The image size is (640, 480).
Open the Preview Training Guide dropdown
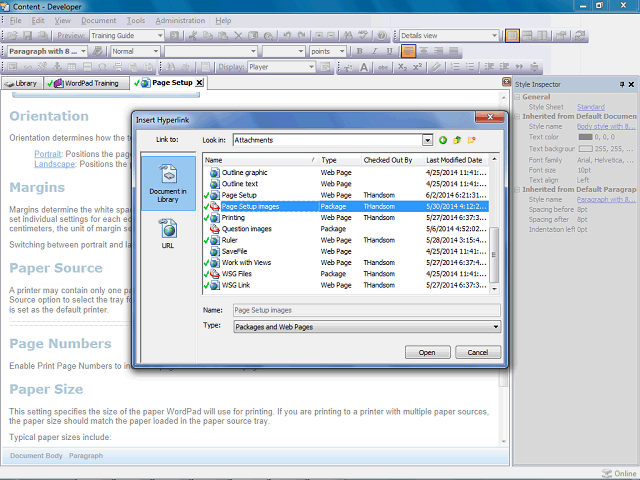160,36
